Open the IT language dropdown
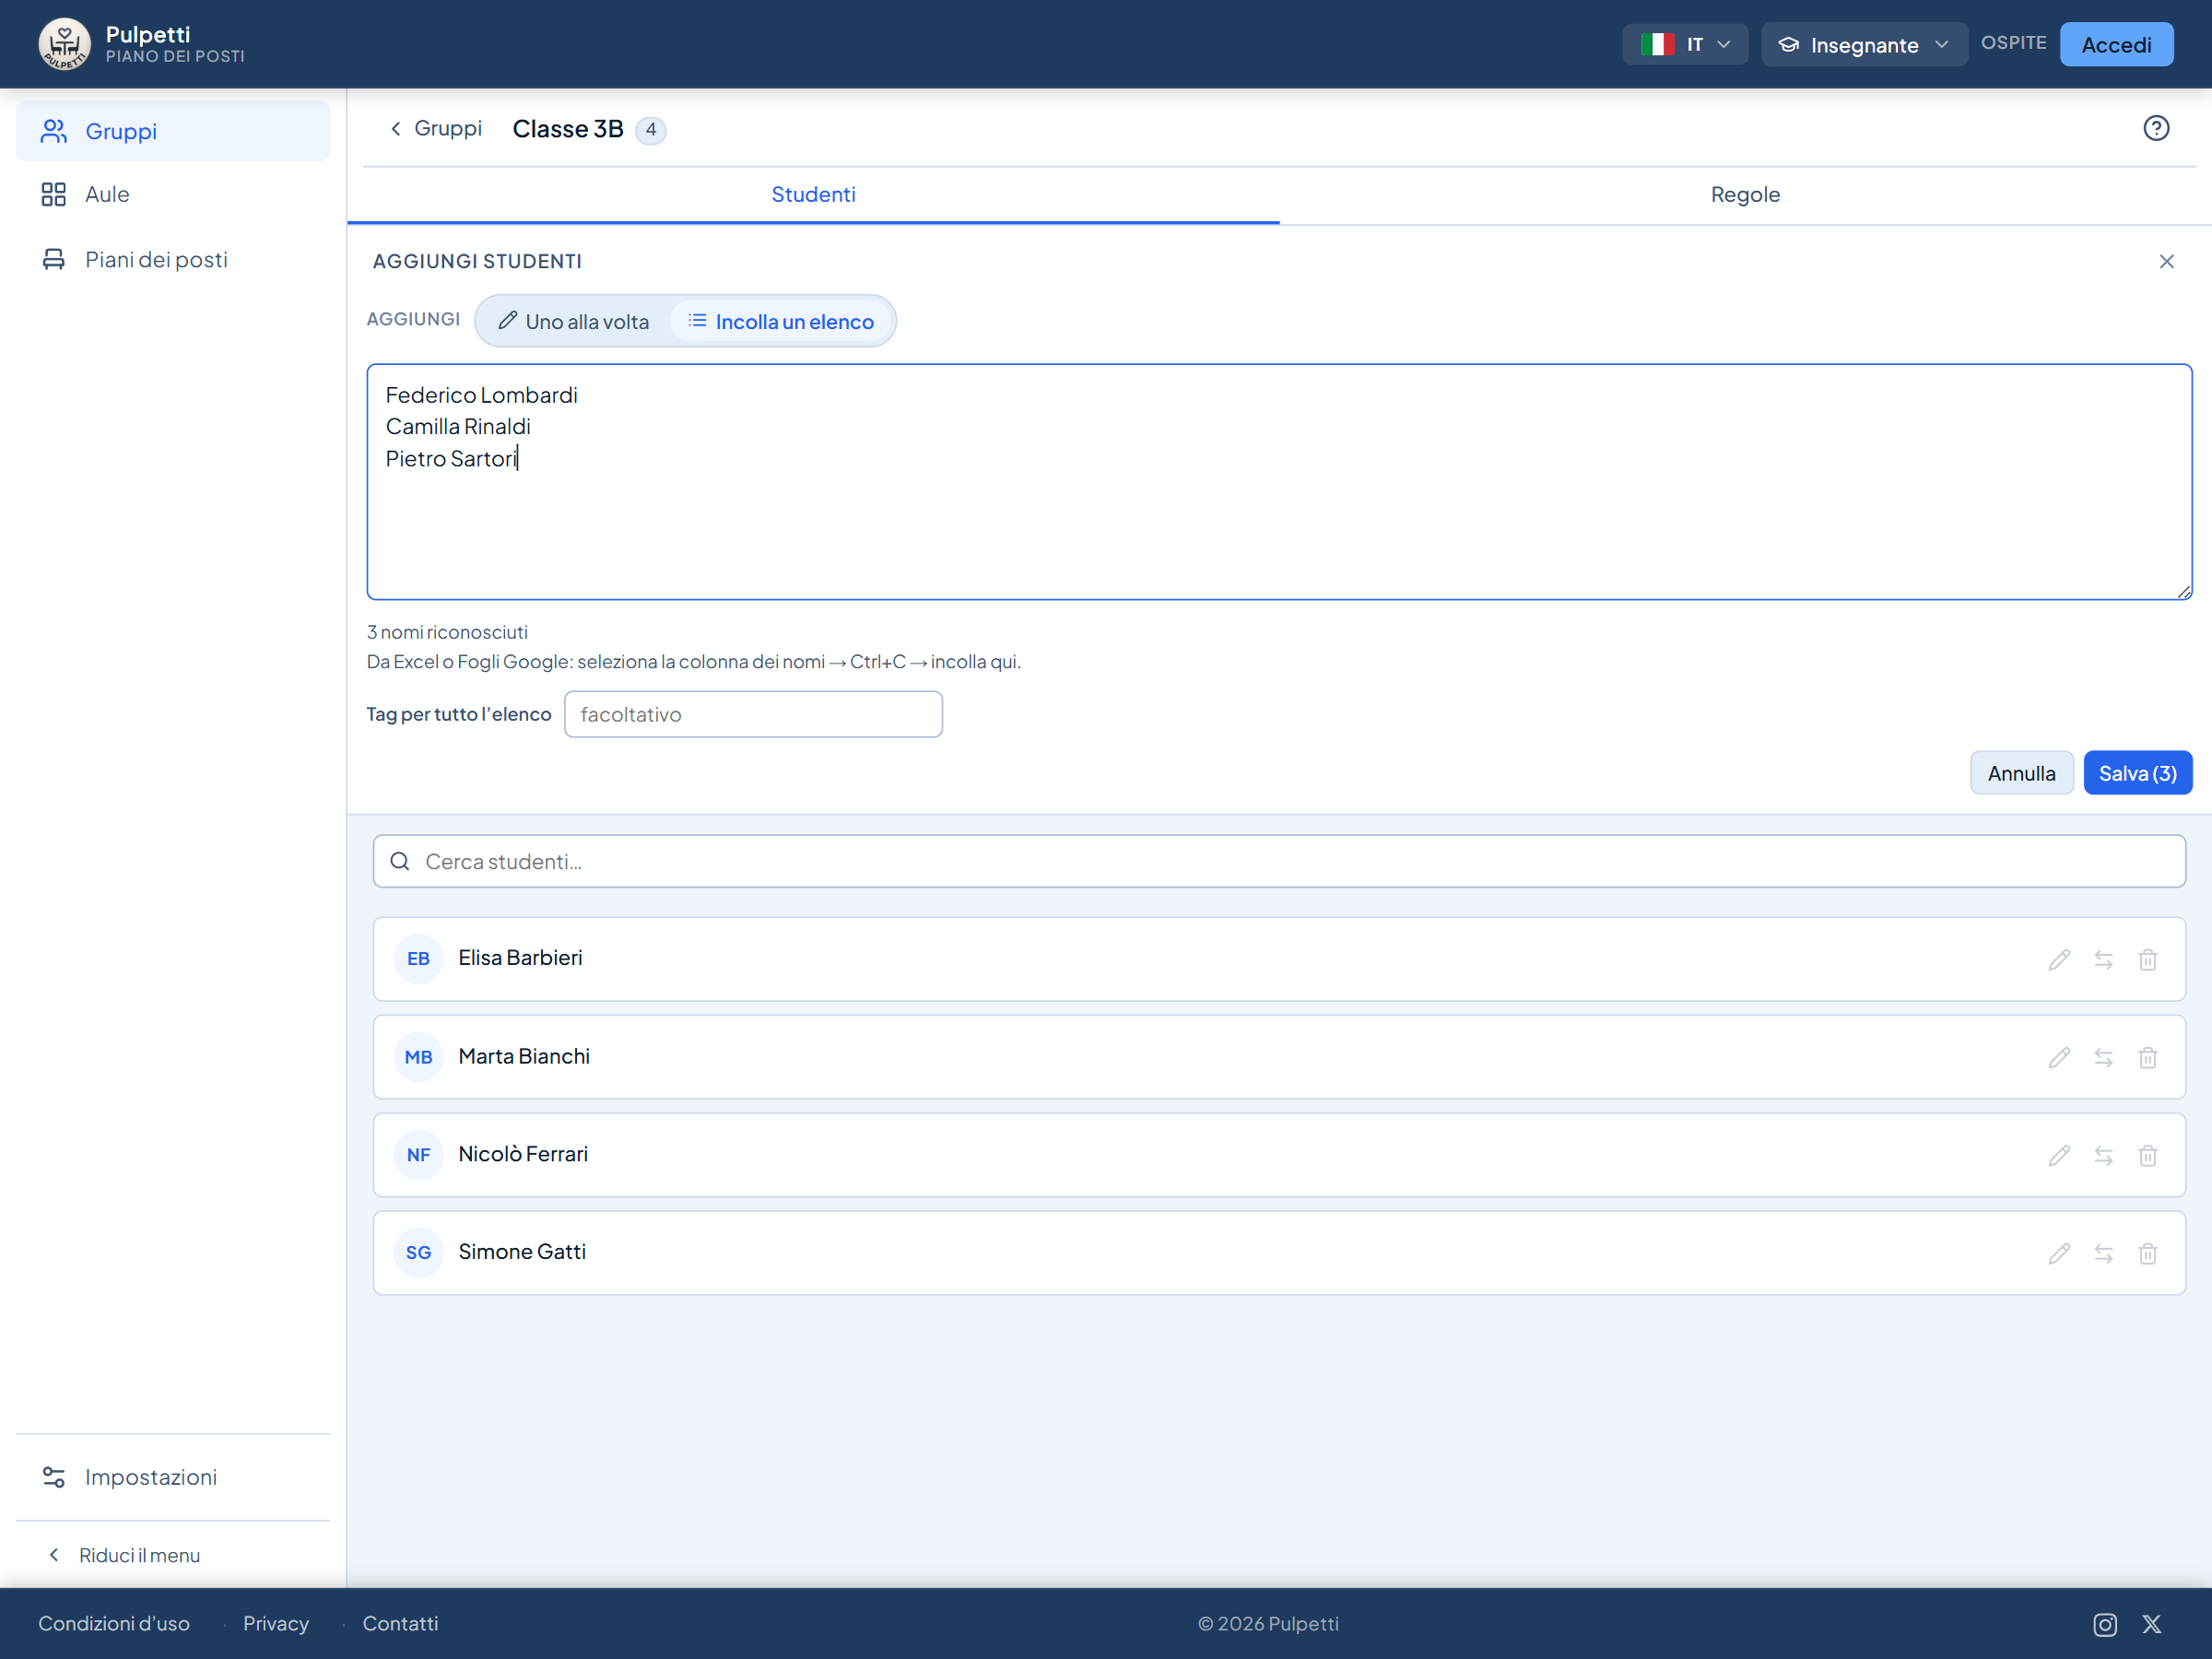This screenshot has height=1659, width=2212. click(1685, 45)
